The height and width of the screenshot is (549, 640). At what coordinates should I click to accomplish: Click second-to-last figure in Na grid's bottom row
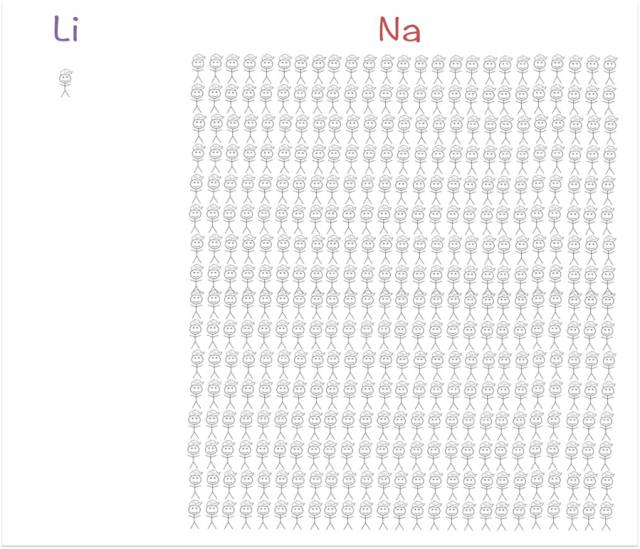[x=589, y=515]
